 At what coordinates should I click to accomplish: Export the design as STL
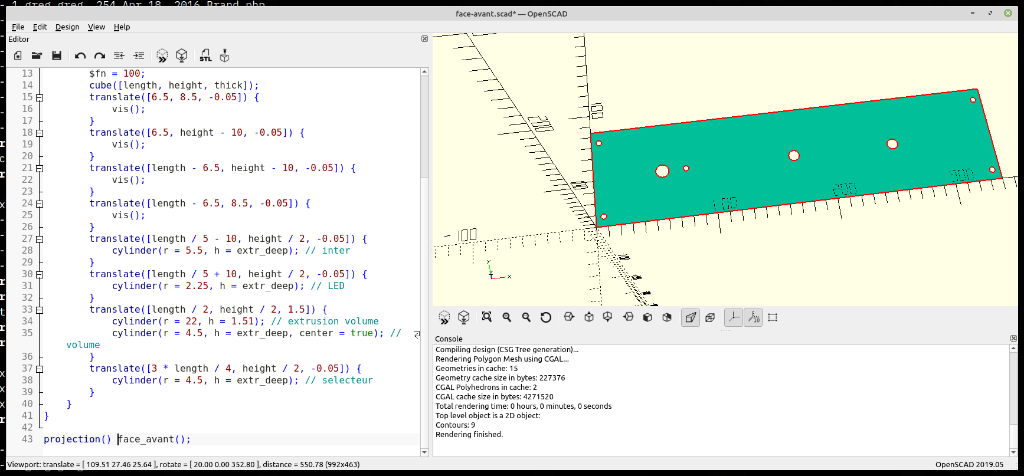(205, 55)
